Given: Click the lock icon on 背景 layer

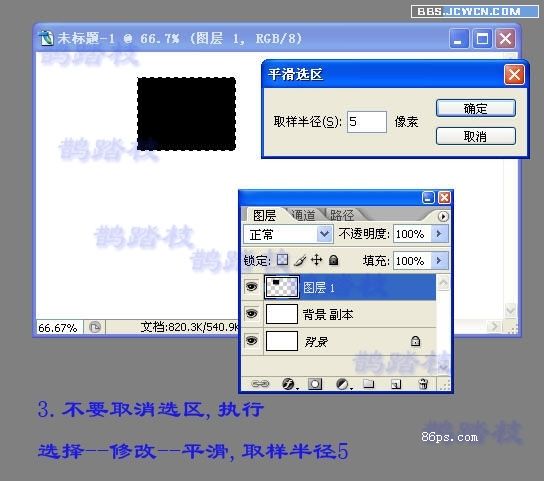Looking at the screenshot, I should [415, 341].
